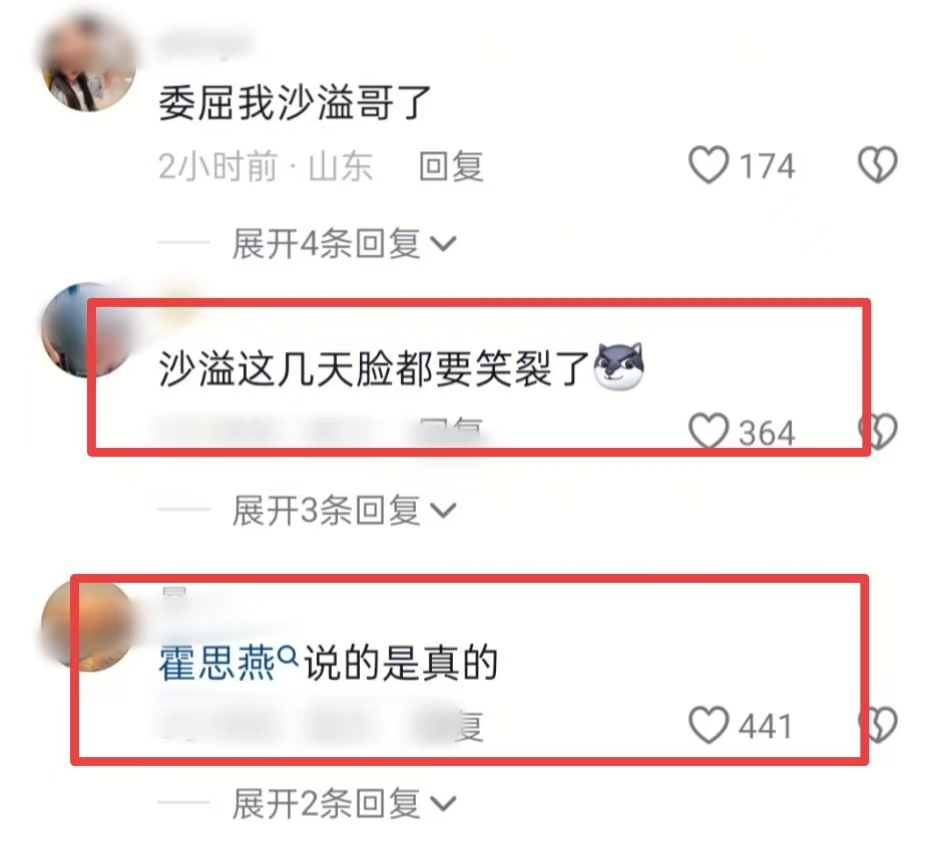This screenshot has width=948, height=856.
Task: Open the 霍思燕 search link
Action: click(x=217, y=663)
